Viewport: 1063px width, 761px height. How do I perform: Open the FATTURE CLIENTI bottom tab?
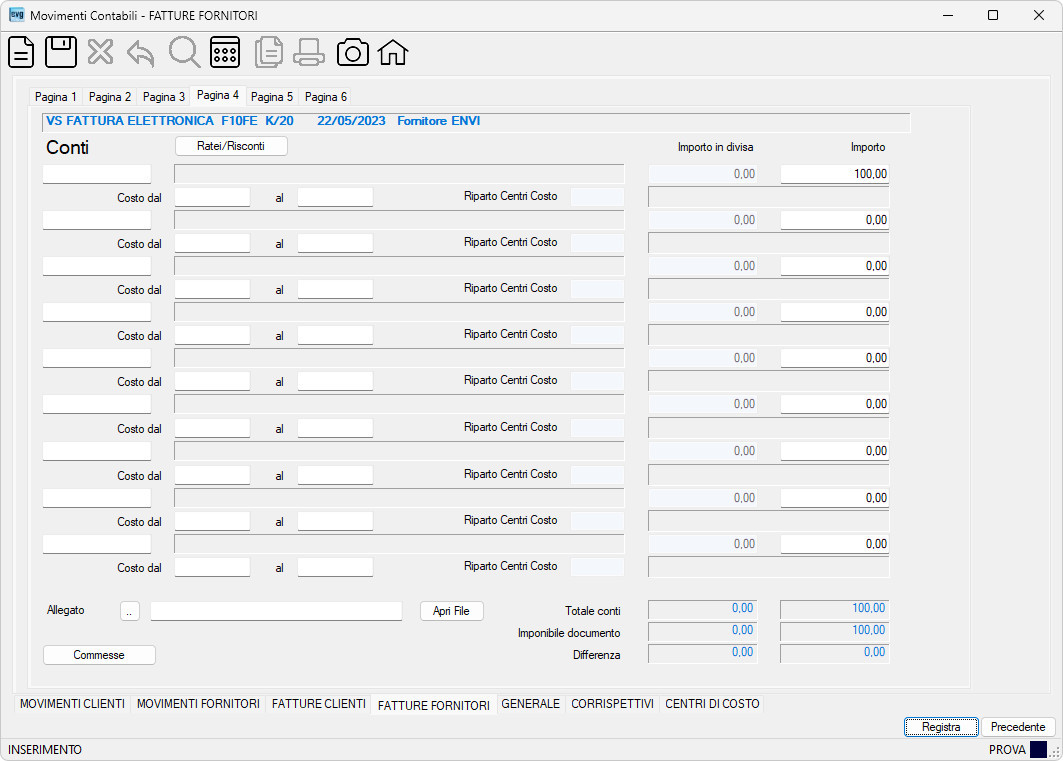coord(319,704)
